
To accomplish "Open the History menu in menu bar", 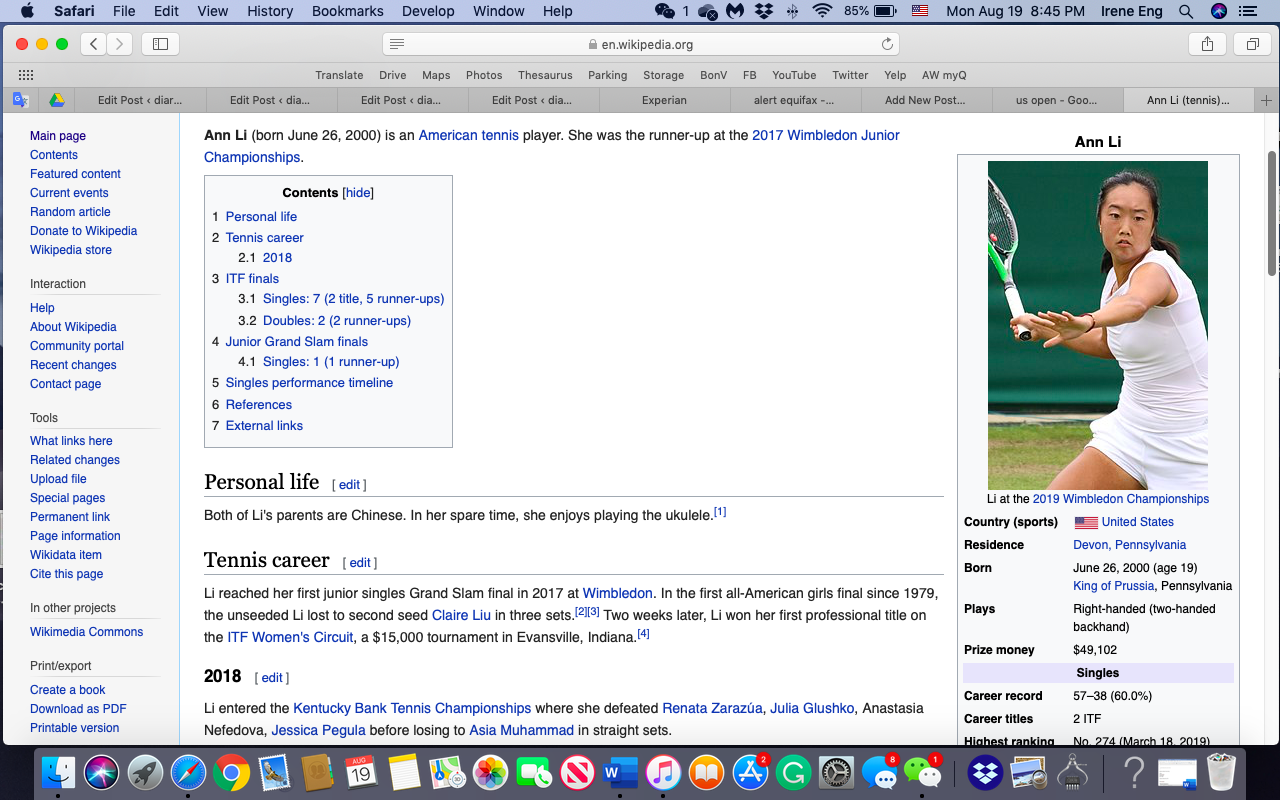I will click(270, 11).
